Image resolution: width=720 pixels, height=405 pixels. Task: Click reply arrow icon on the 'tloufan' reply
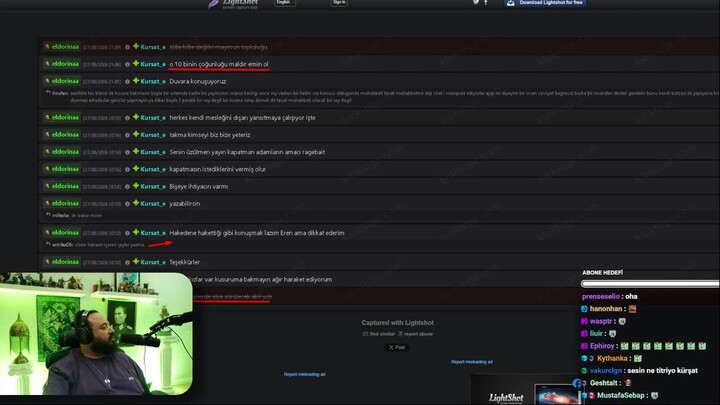point(48,93)
